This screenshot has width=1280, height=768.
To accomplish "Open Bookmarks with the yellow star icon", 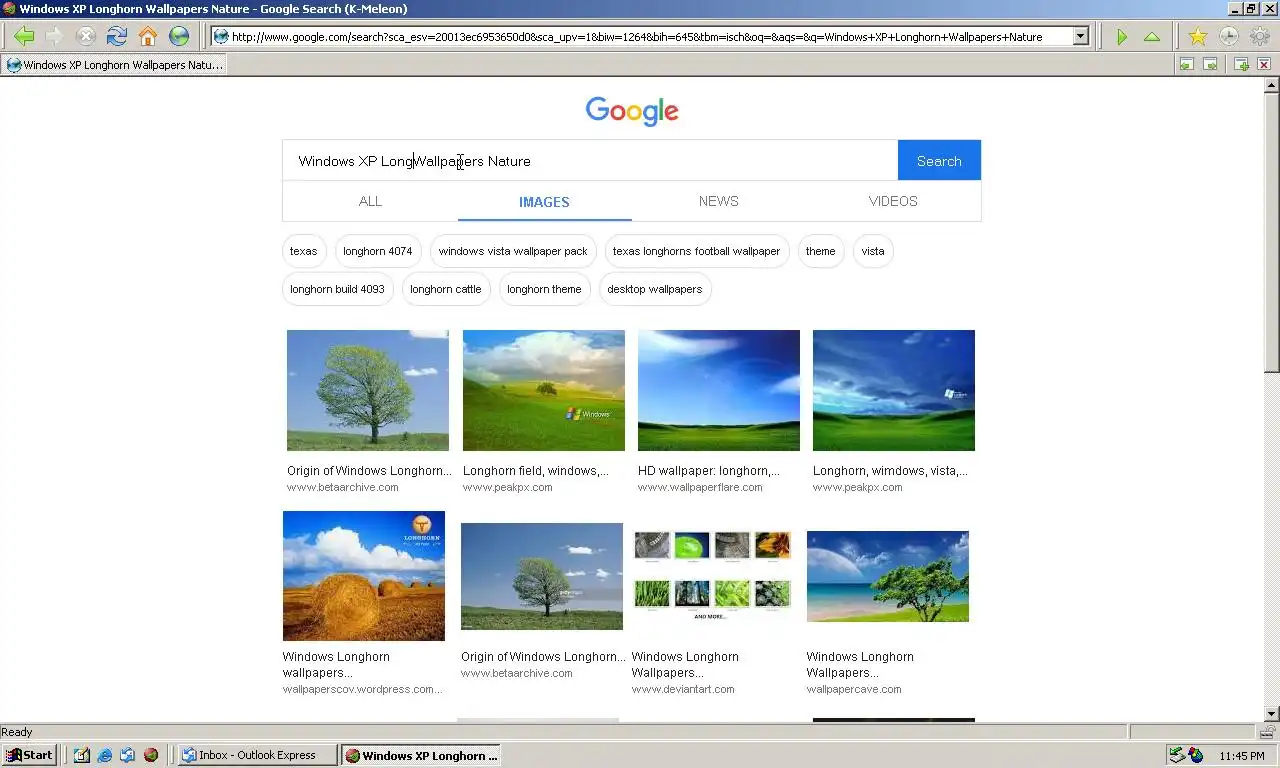I will click(x=1197, y=37).
